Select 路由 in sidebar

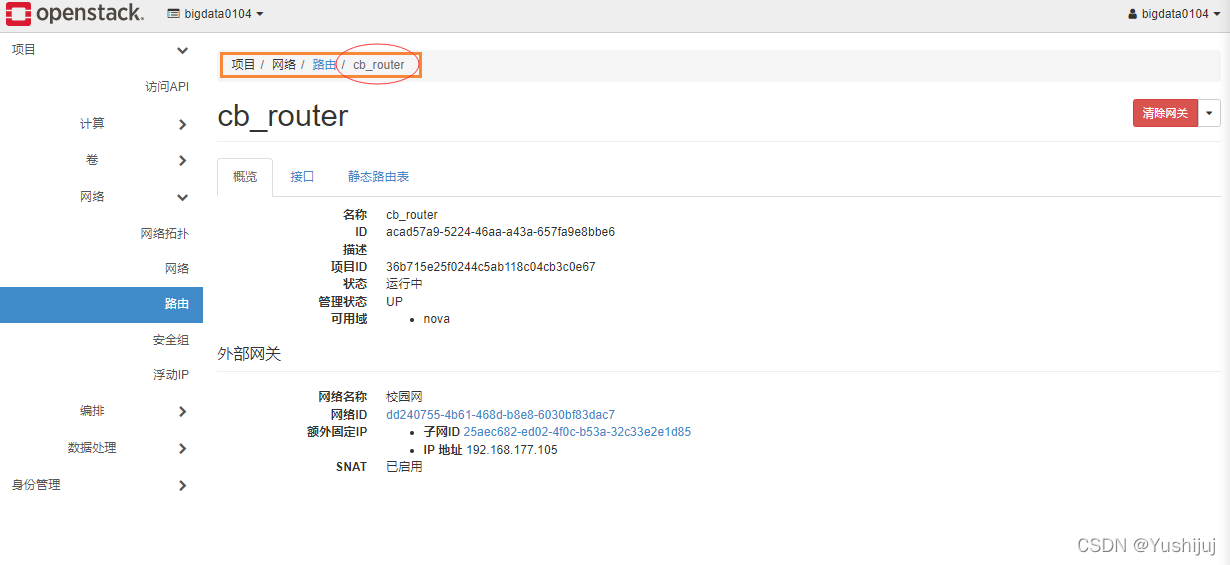(x=101, y=304)
